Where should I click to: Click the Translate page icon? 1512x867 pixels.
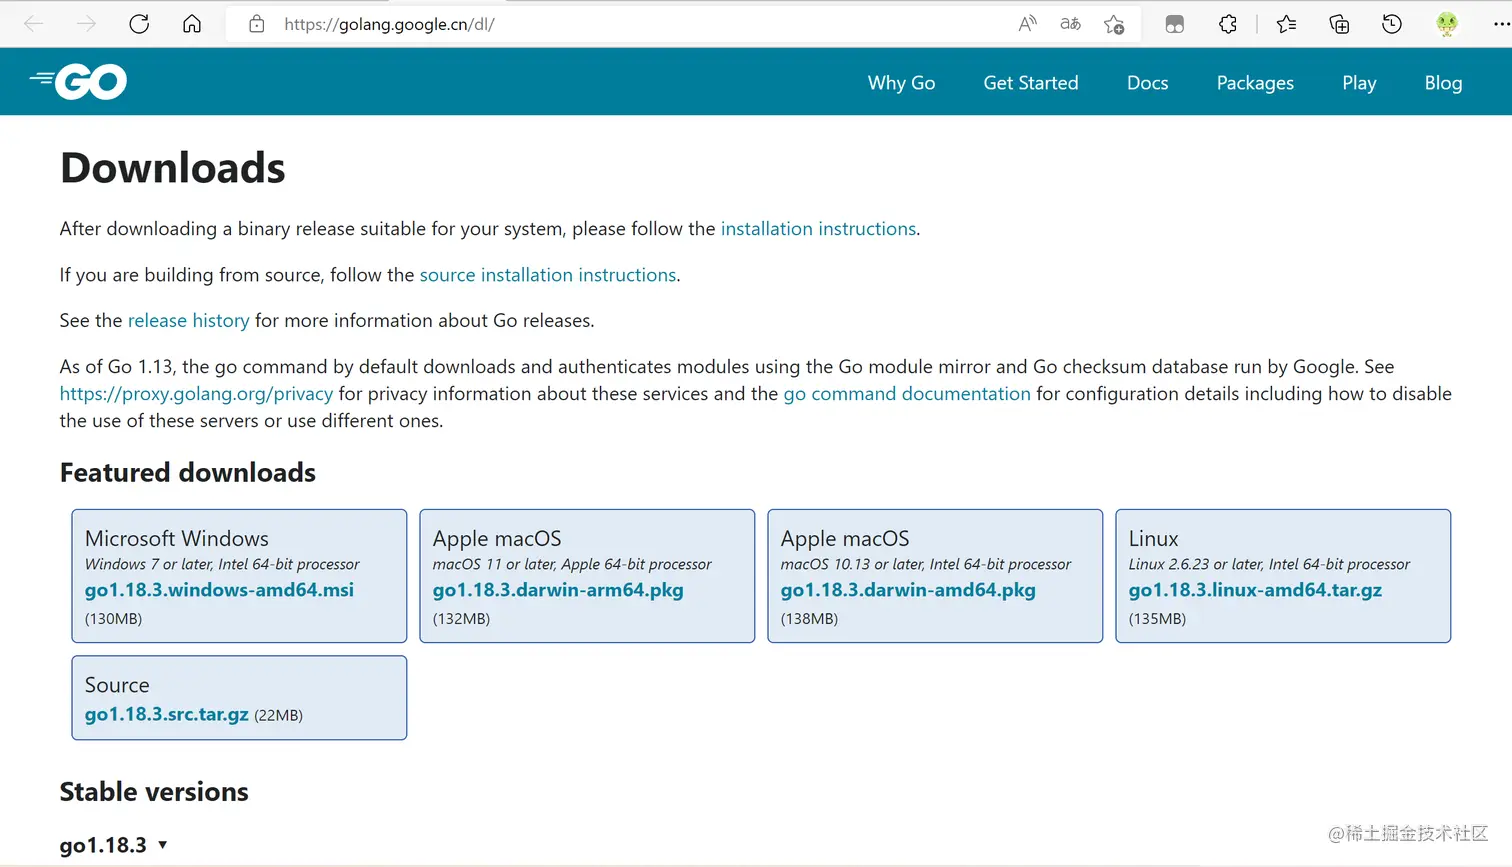point(1070,24)
